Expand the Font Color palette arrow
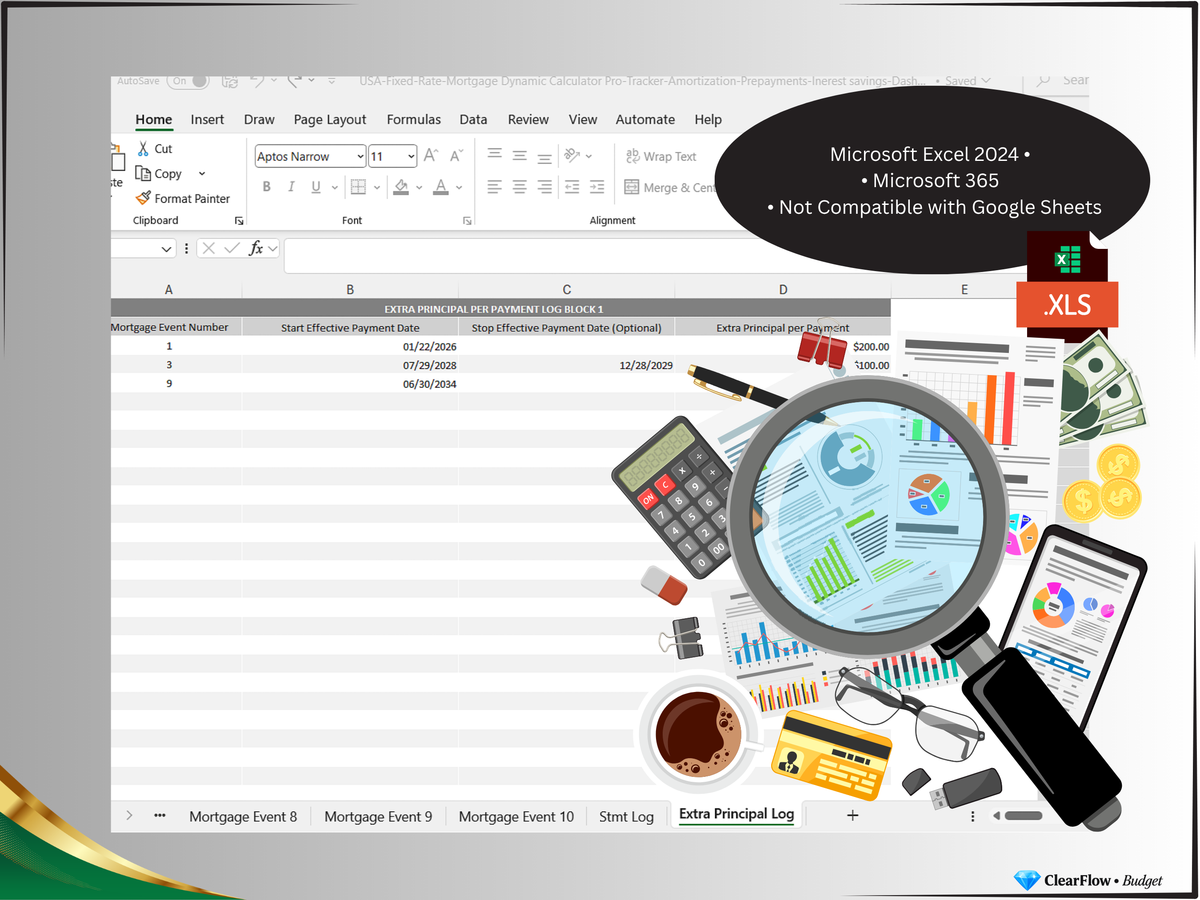1200x900 pixels. point(459,187)
